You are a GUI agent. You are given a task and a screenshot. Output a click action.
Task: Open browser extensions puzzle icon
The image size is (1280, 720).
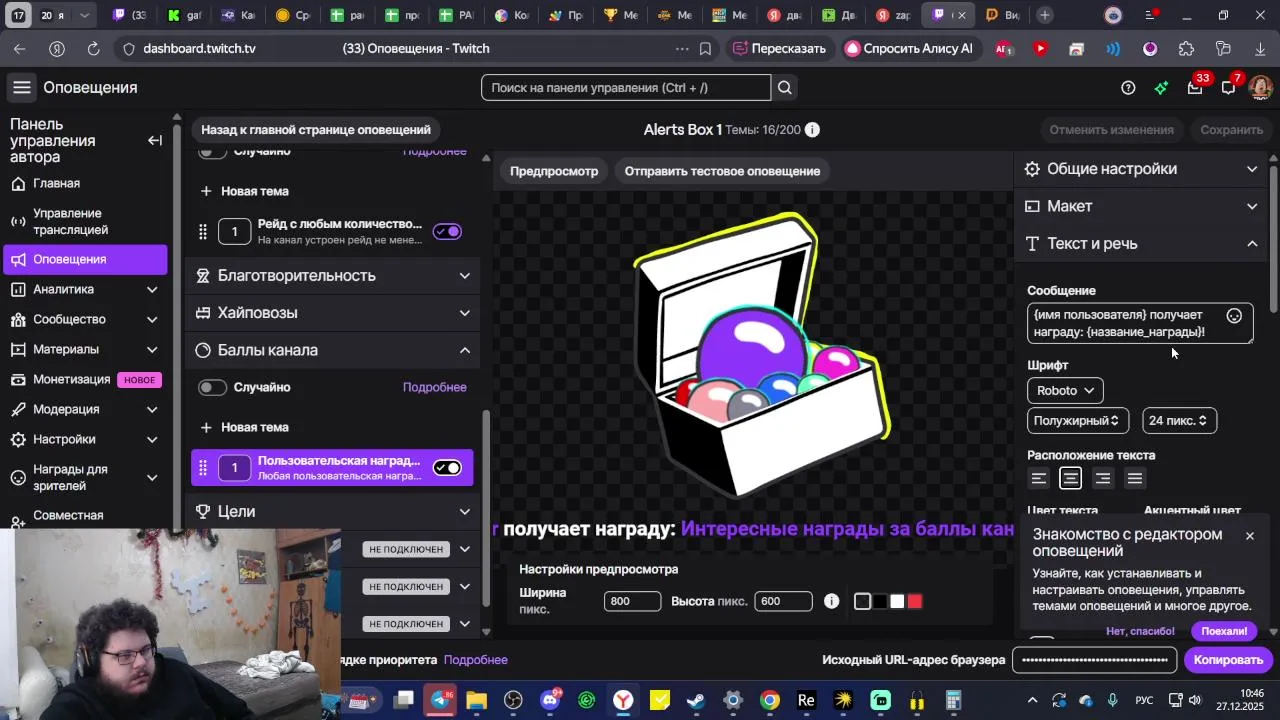pos(1187,49)
